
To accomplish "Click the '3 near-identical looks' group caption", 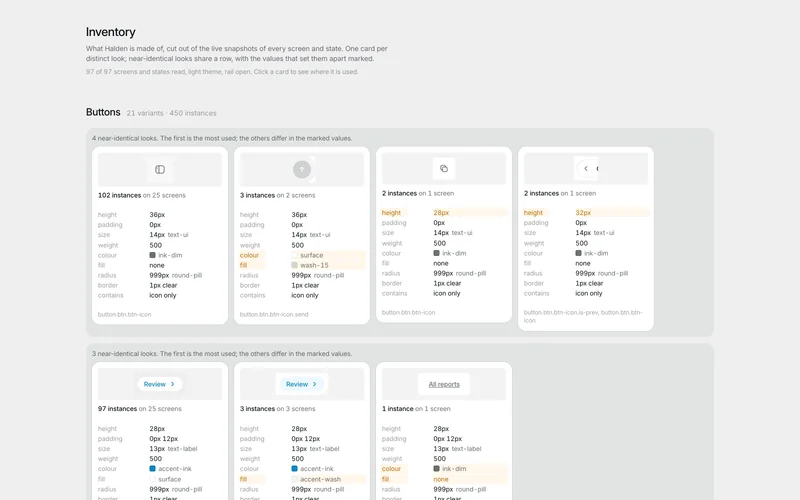I will click(x=222, y=354).
